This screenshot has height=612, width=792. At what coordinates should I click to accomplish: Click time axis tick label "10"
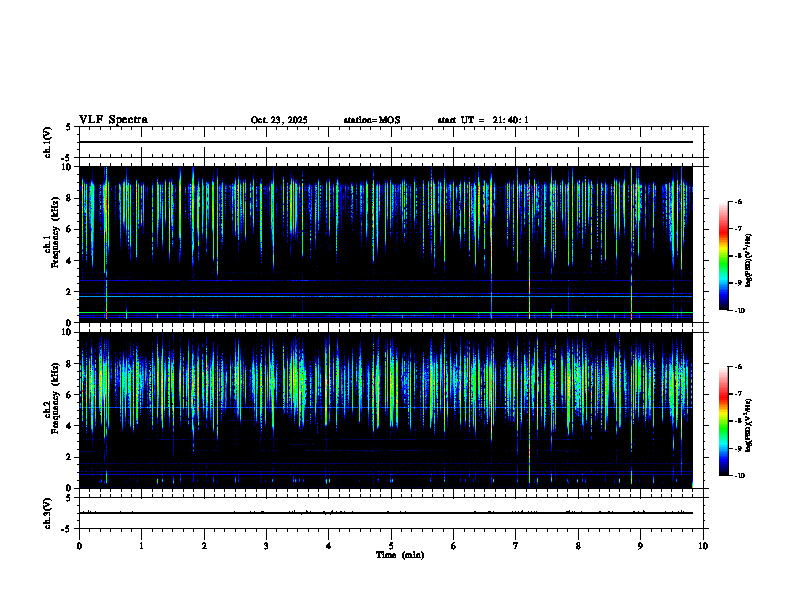pos(703,546)
